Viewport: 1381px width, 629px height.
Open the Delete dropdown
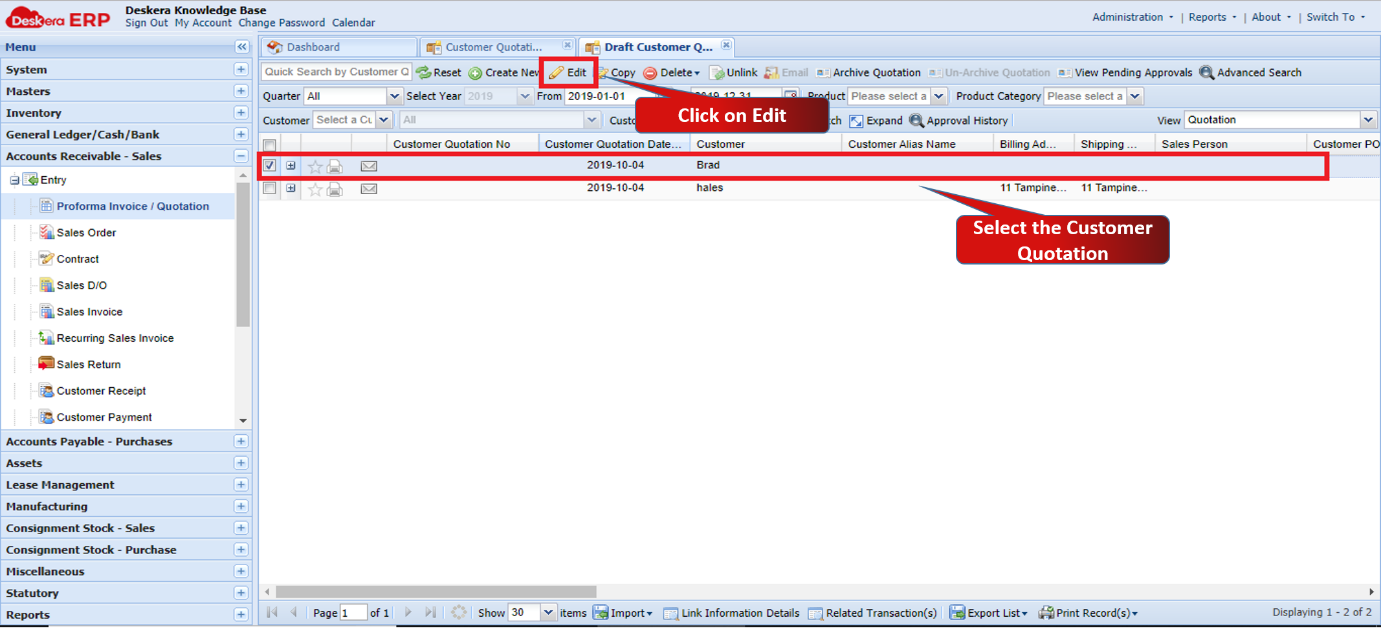coord(671,72)
